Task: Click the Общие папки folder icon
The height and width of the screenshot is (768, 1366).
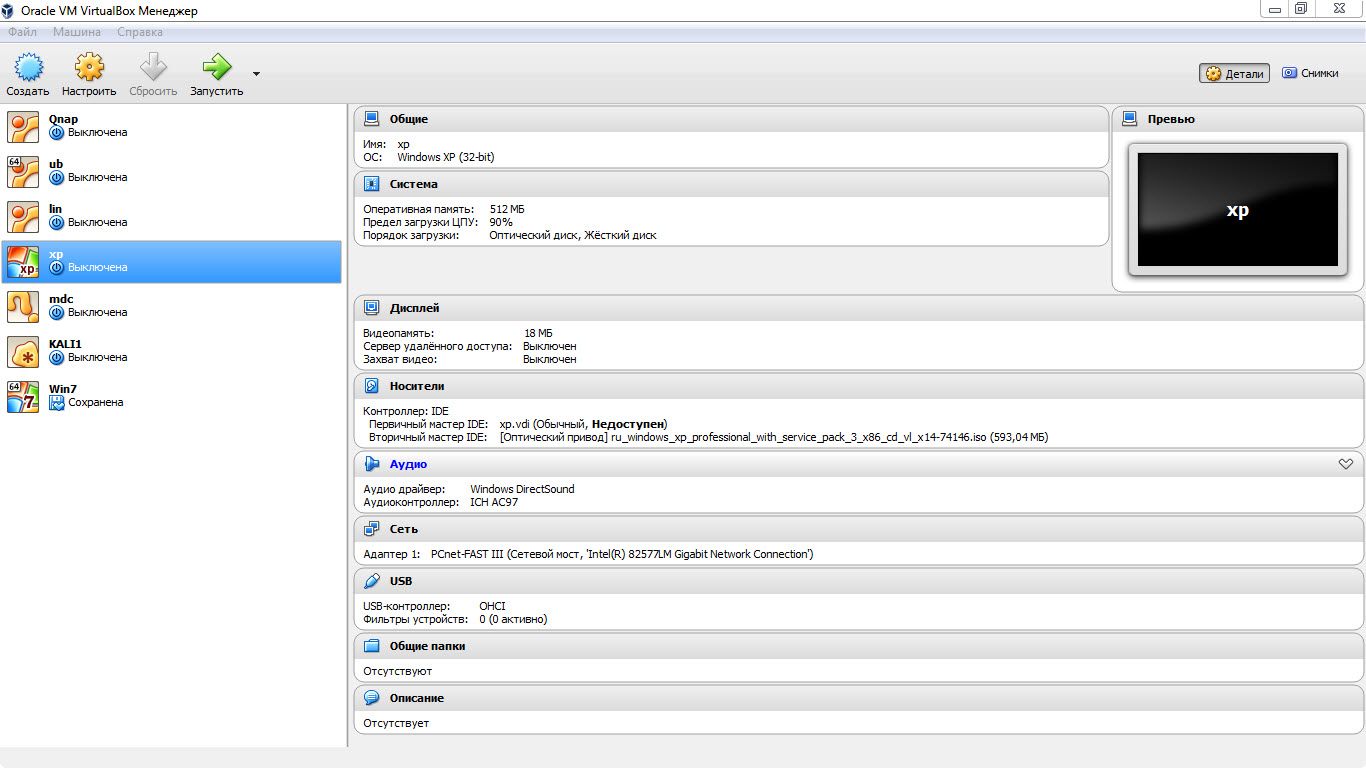Action: coord(372,646)
